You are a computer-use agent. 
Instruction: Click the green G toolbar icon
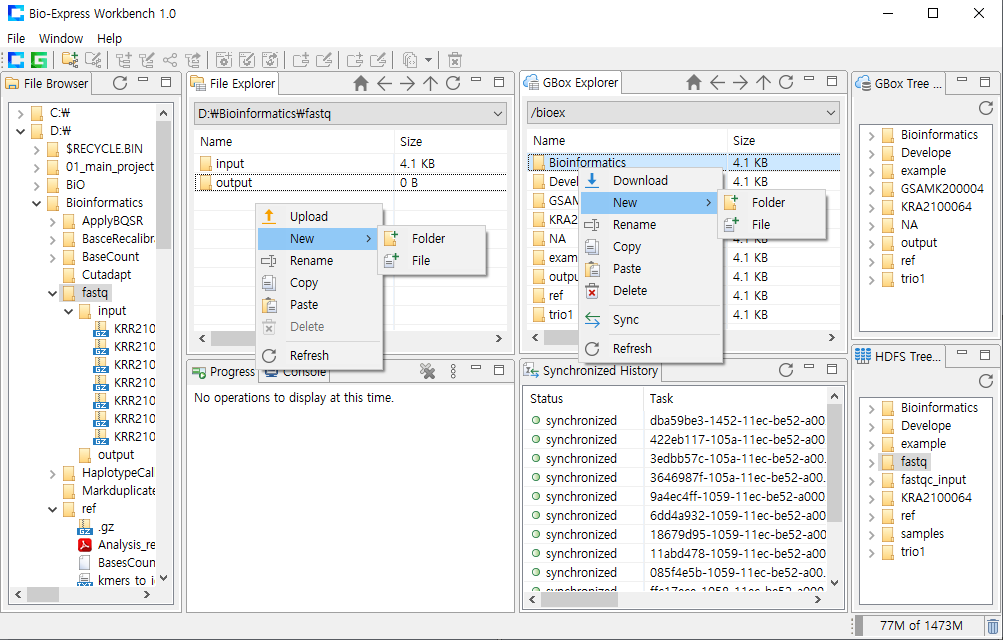click(x=39, y=60)
